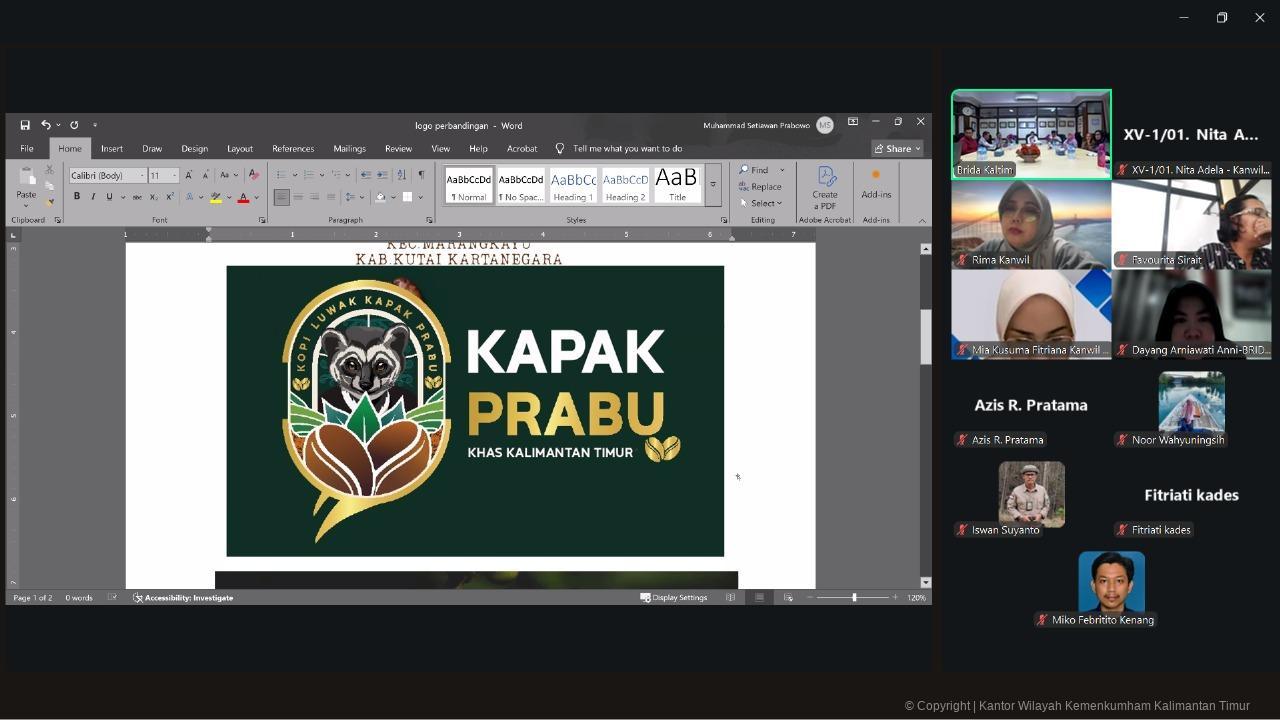Image resolution: width=1280 pixels, height=720 pixels.
Task: Toggle Show/Hide paragraph marks
Action: pos(421,175)
